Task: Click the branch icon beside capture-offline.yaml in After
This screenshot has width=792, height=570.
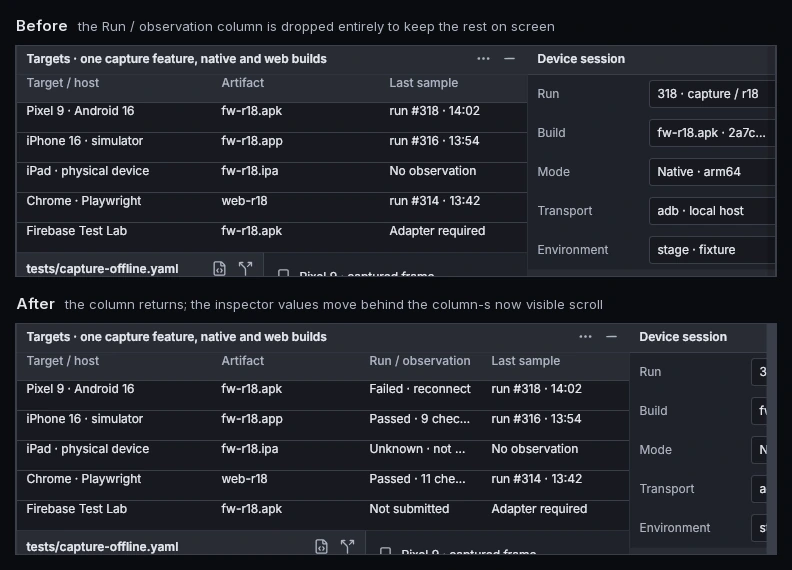Action: tap(348, 546)
